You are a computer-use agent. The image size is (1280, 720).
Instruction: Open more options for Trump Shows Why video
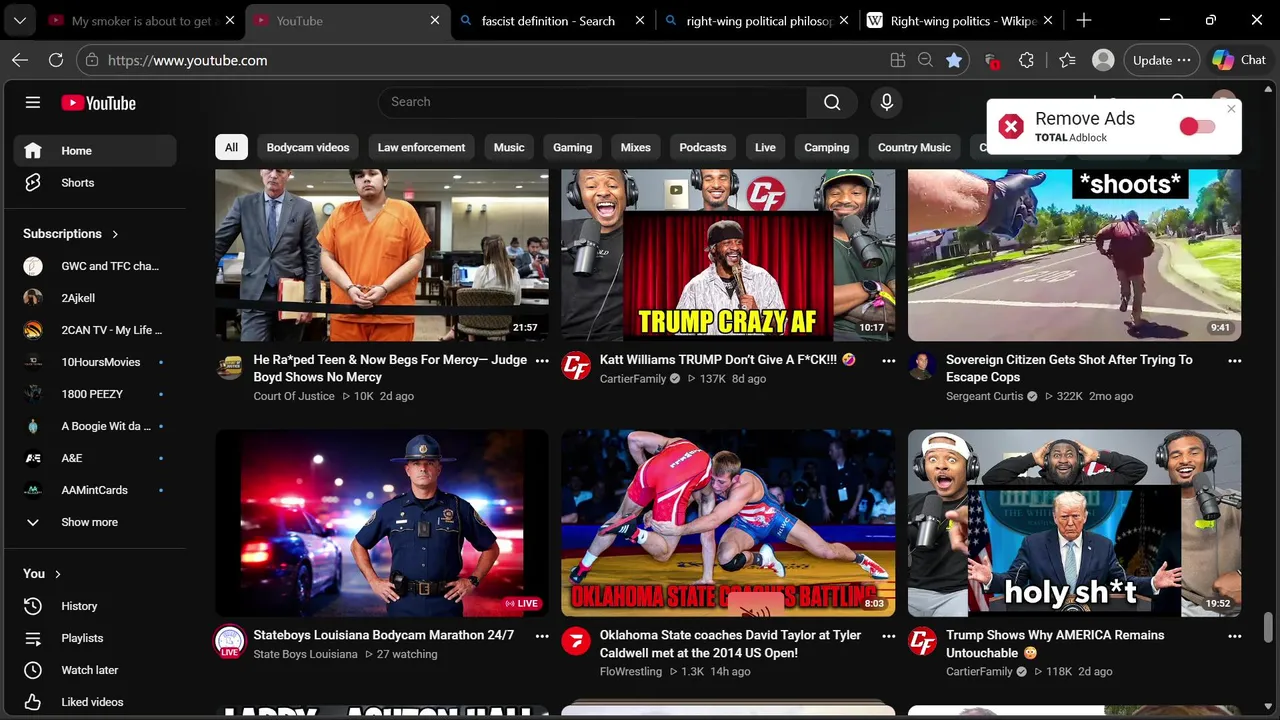[x=1234, y=636]
